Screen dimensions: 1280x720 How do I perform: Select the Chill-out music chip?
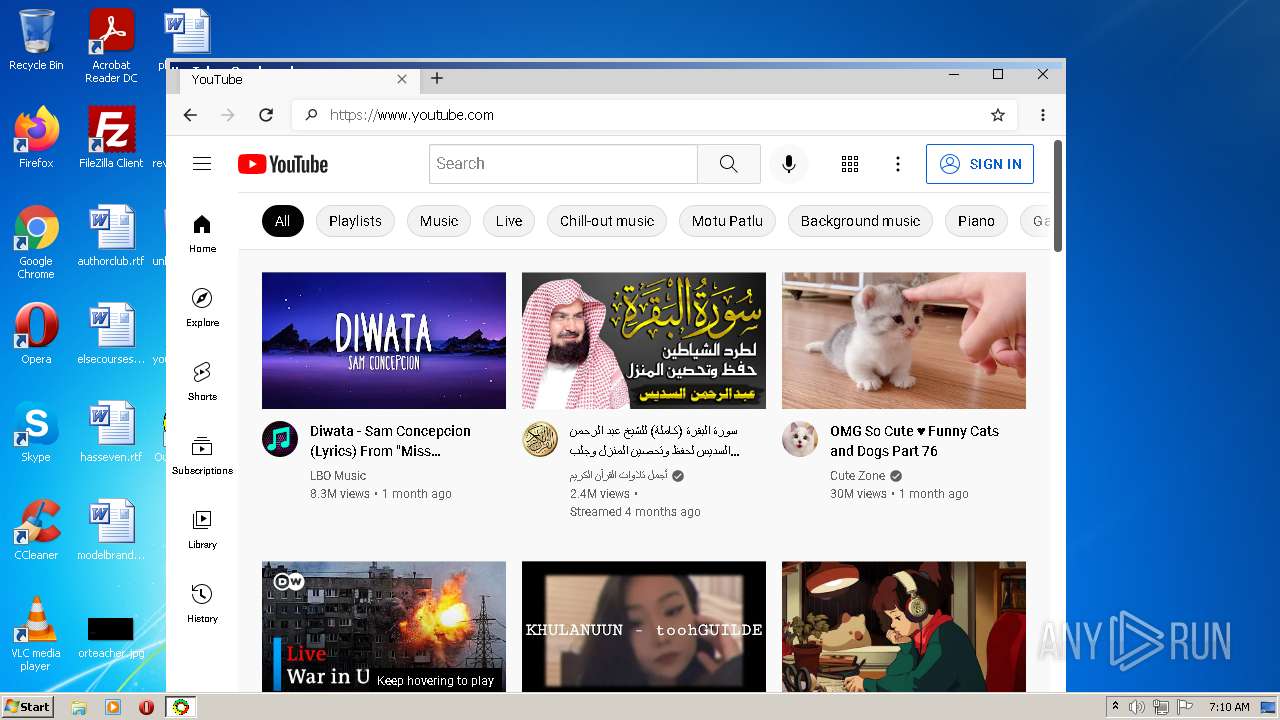coord(607,221)
